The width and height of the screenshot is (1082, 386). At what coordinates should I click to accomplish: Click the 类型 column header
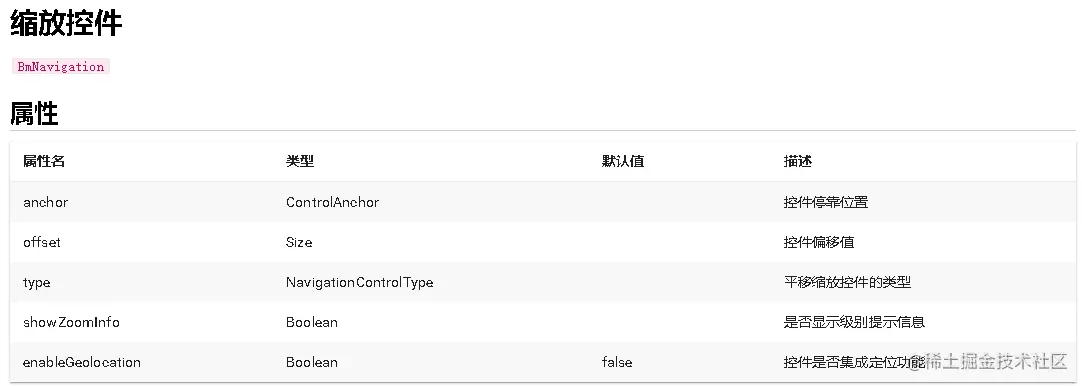click(300, 161)
